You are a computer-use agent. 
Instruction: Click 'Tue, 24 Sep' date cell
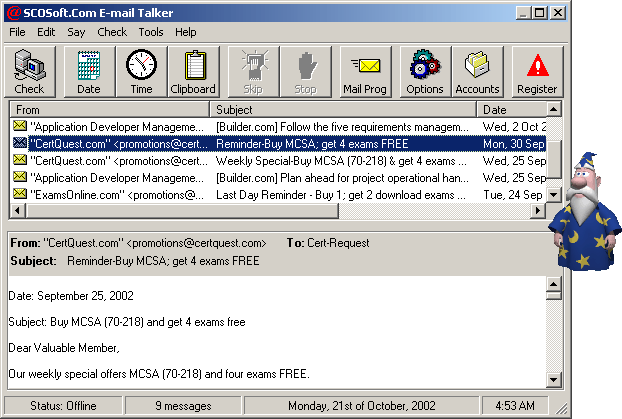[x=513, y=195]
